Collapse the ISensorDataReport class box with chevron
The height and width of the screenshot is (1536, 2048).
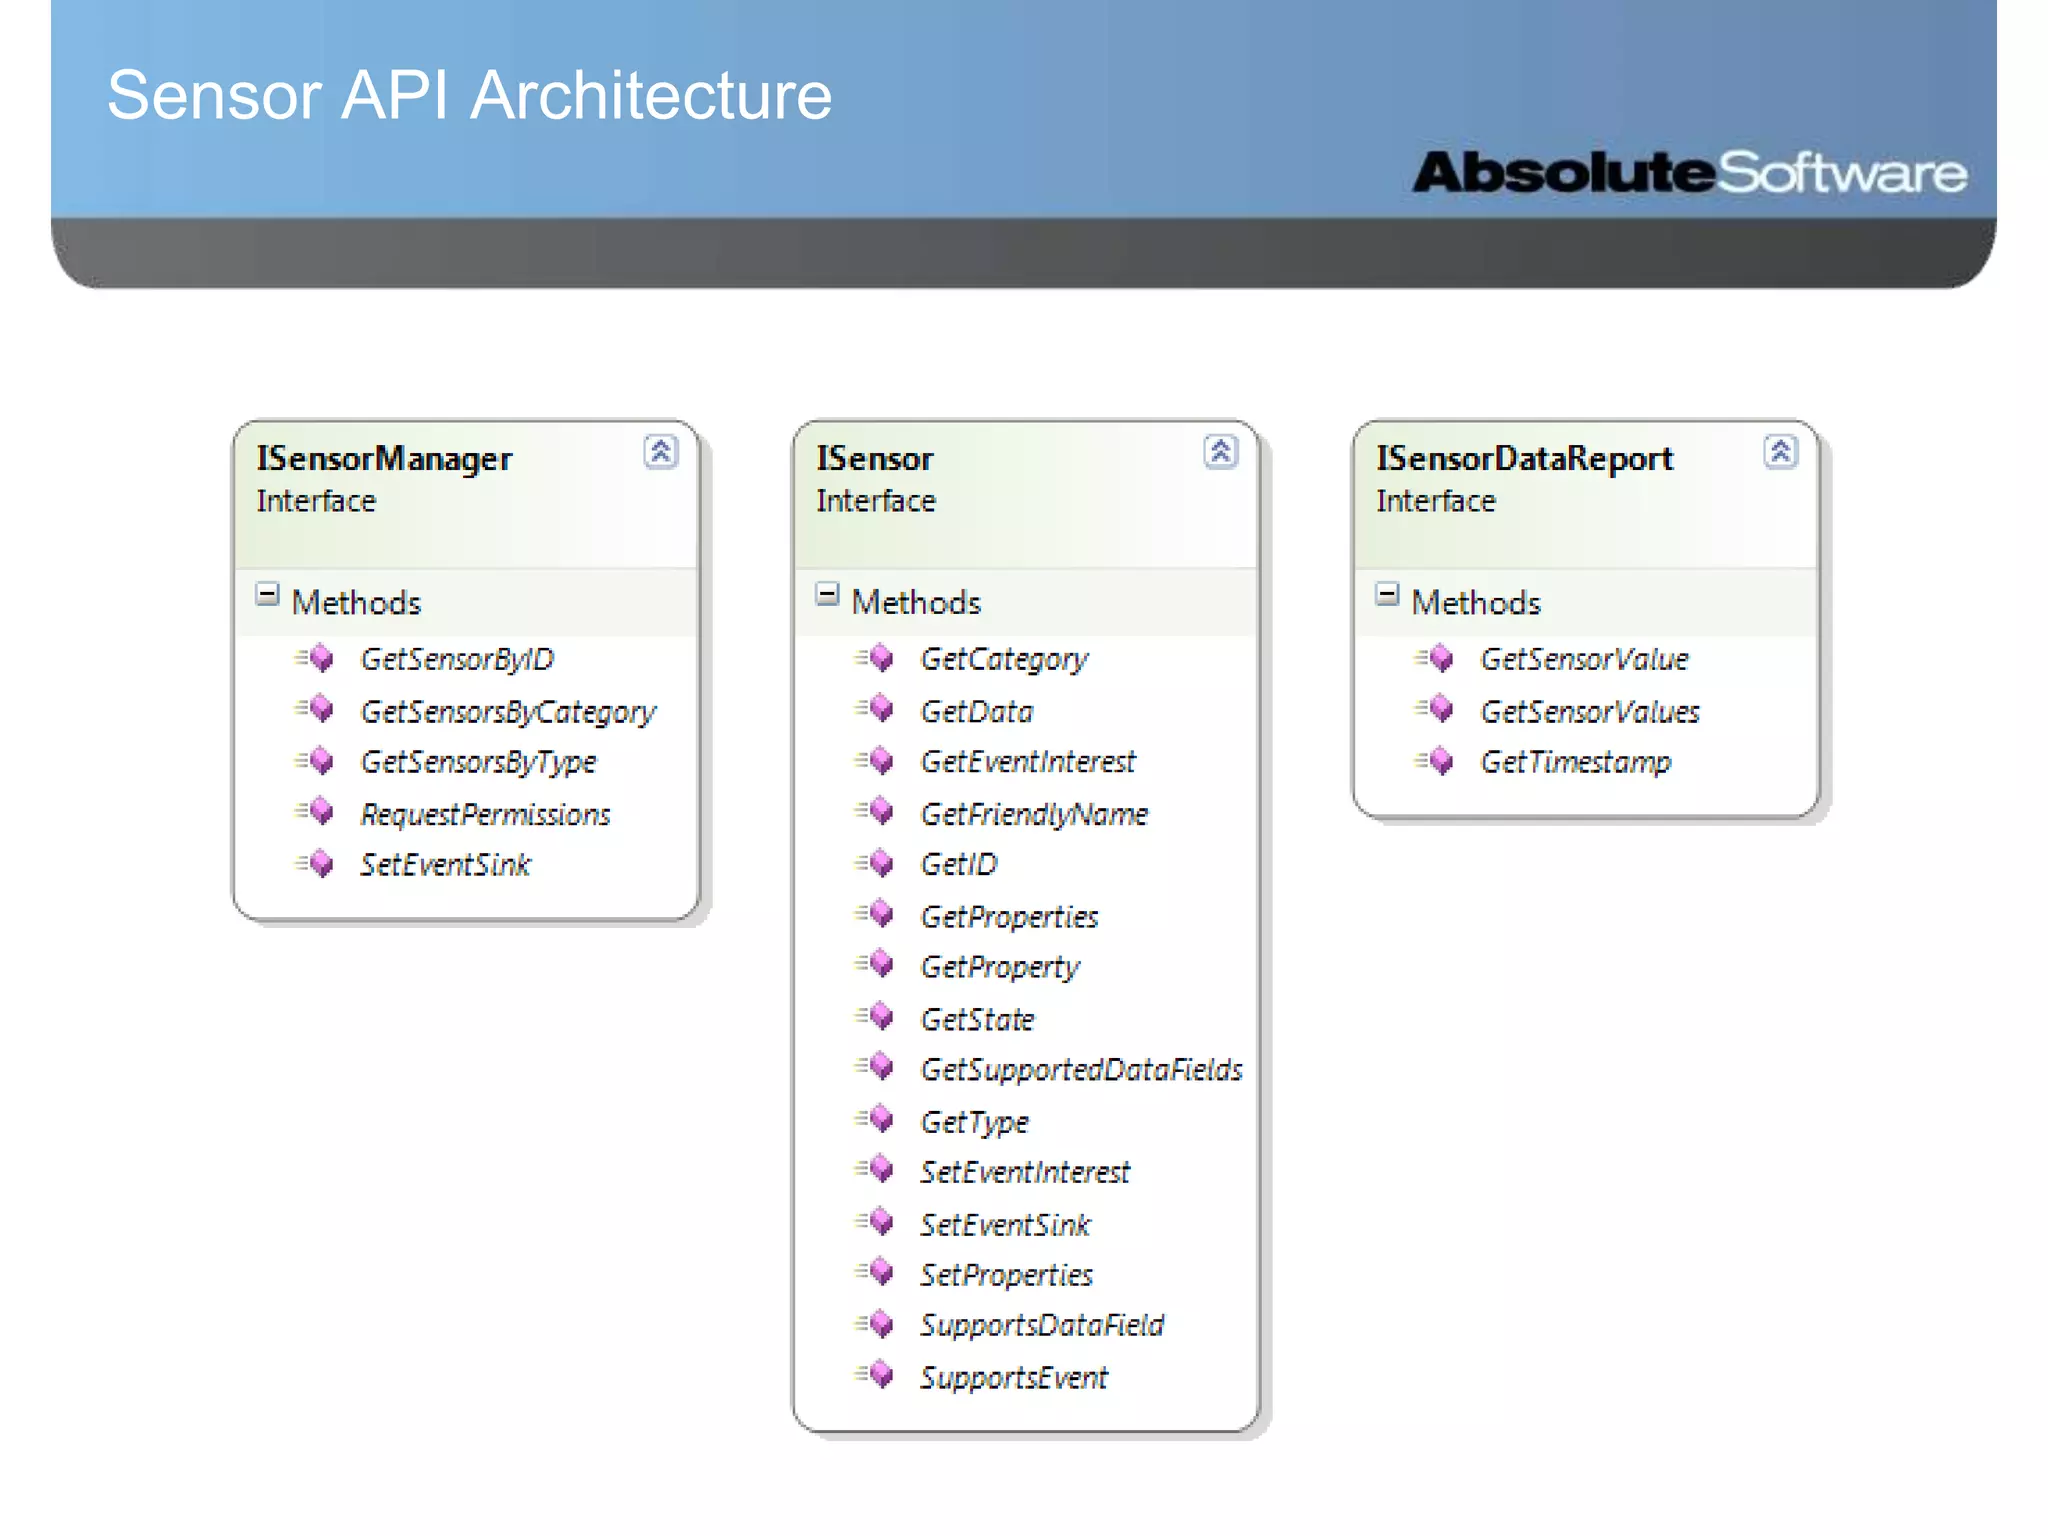[x=1780, y=452]
